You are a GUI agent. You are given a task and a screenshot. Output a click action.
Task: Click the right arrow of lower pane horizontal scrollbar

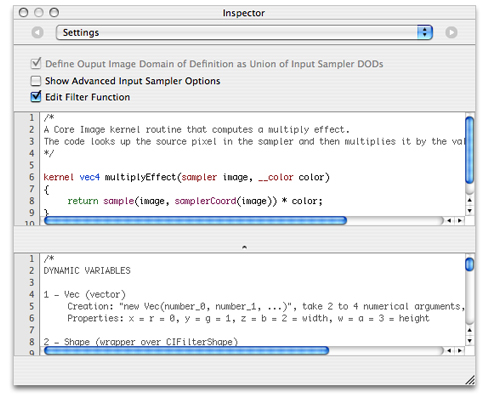[460, 351]
